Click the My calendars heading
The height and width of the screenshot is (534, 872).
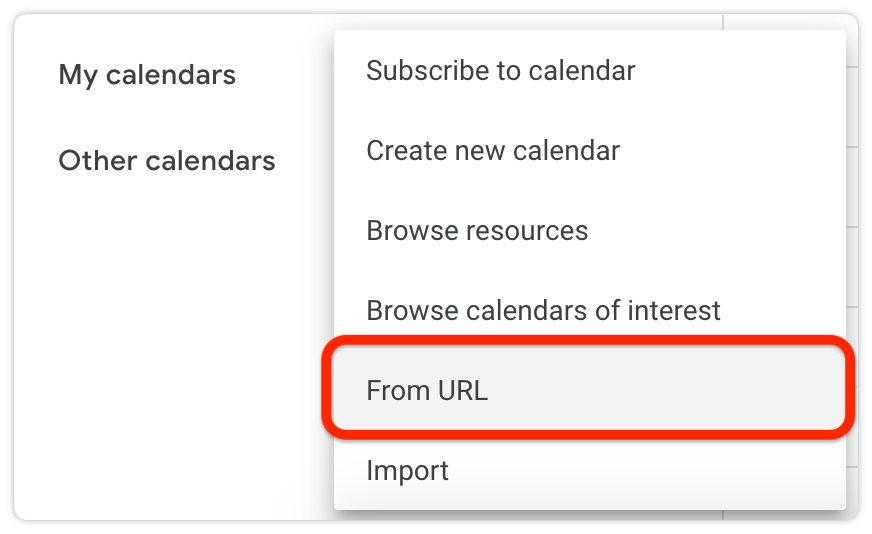tap(147, 75)
